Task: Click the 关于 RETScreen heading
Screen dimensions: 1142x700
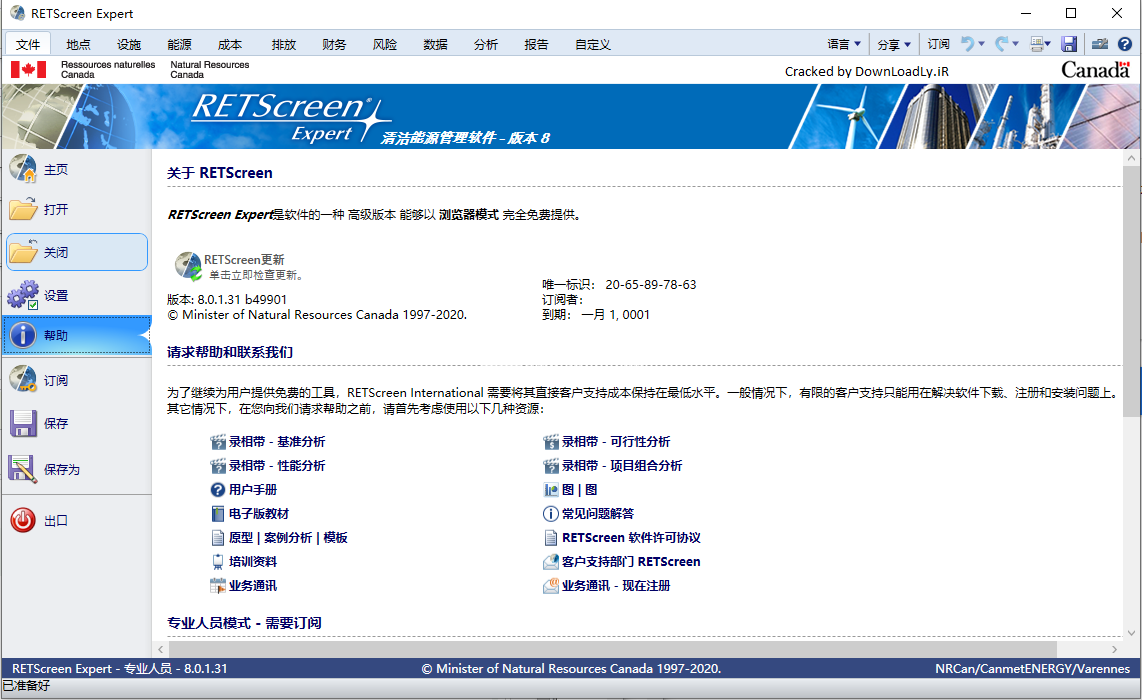Action: tap(219, 173)
